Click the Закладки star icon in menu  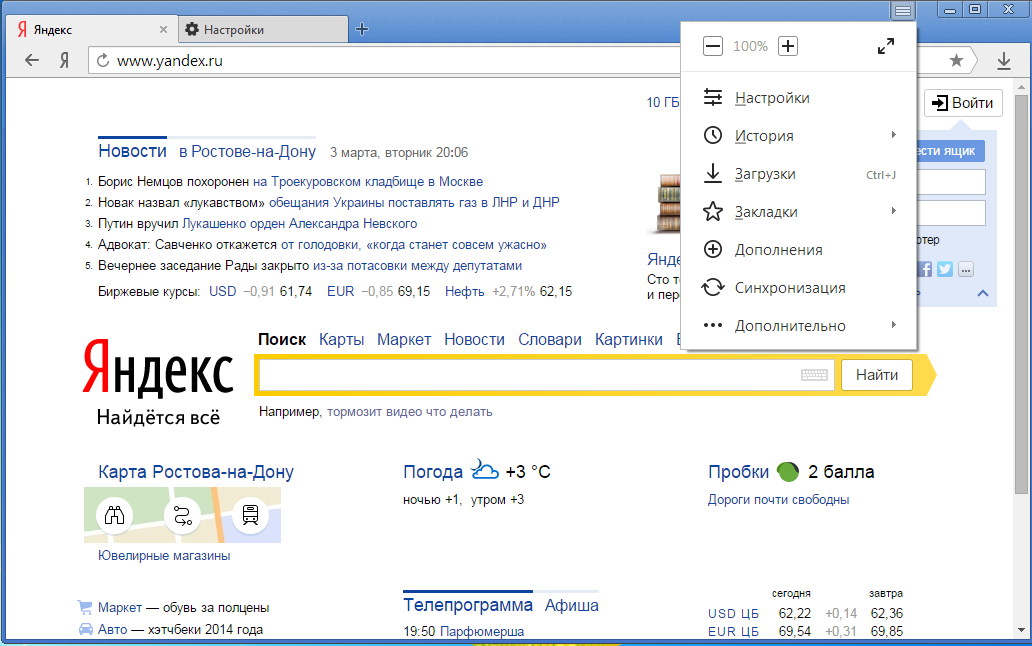713,211
